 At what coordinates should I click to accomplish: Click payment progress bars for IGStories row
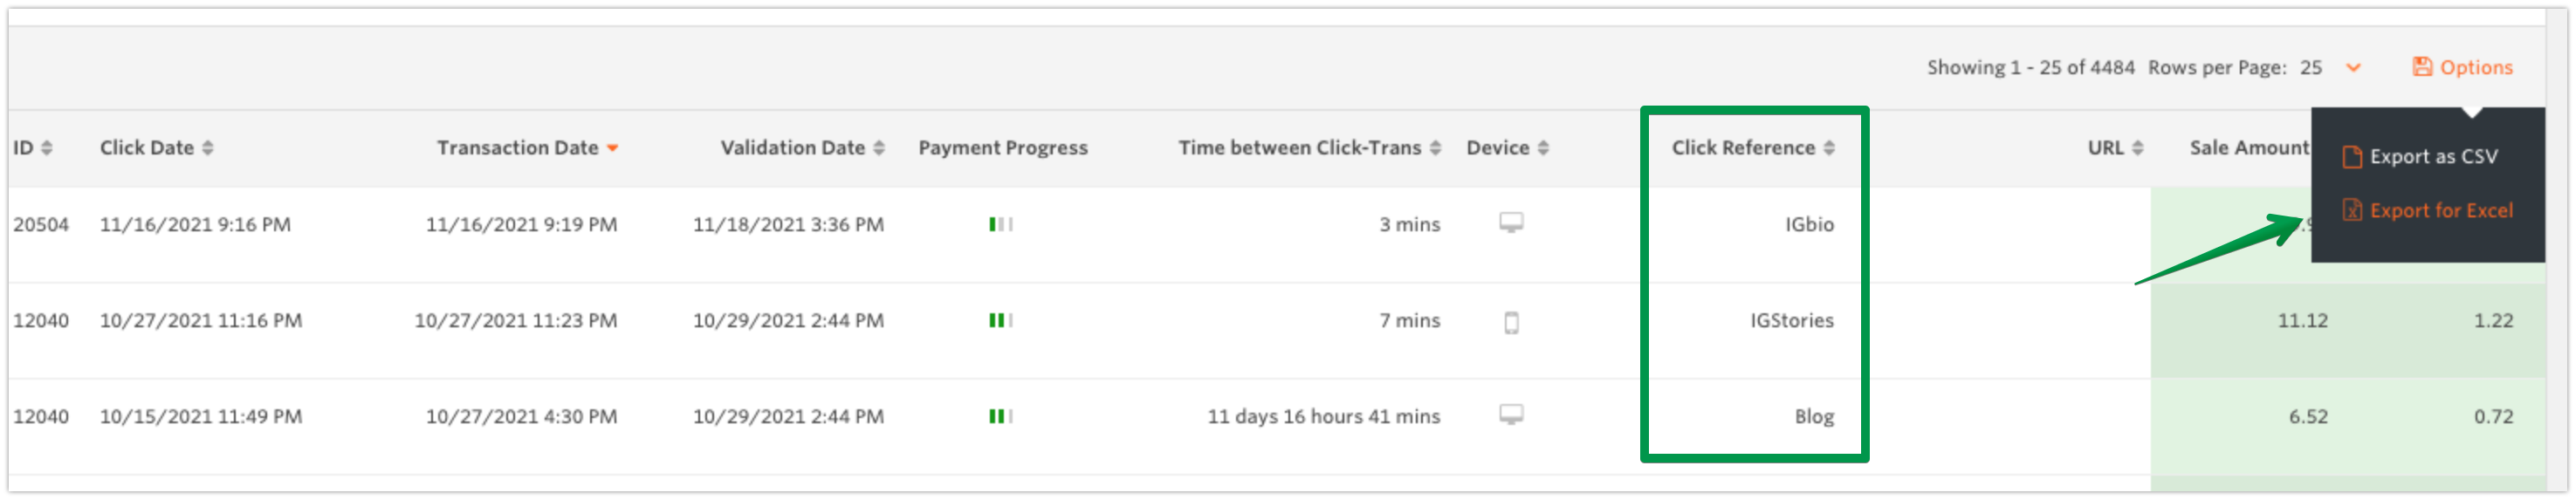coord(1000,320)
